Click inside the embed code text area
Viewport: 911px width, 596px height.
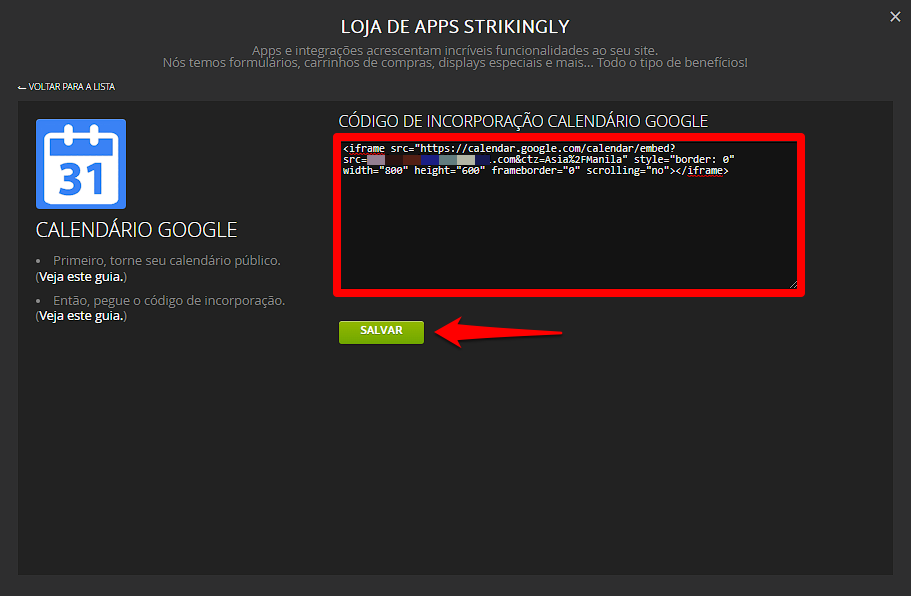click(569, 215)
